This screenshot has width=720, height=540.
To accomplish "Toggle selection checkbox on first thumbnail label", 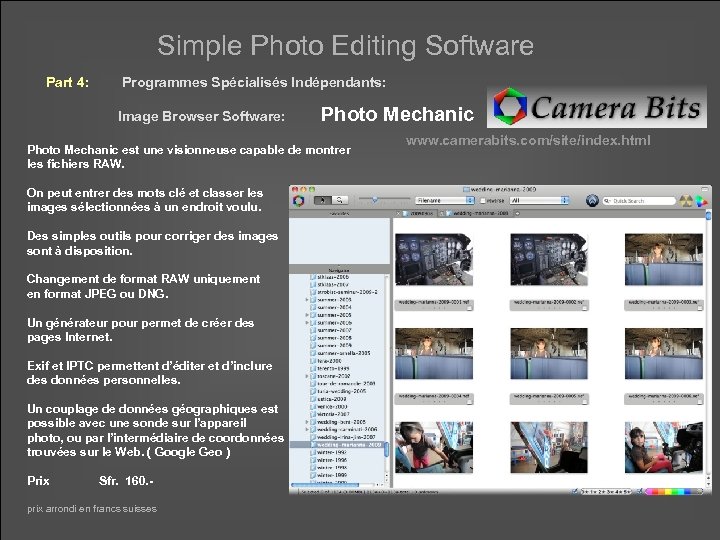I will coord(469,308).
